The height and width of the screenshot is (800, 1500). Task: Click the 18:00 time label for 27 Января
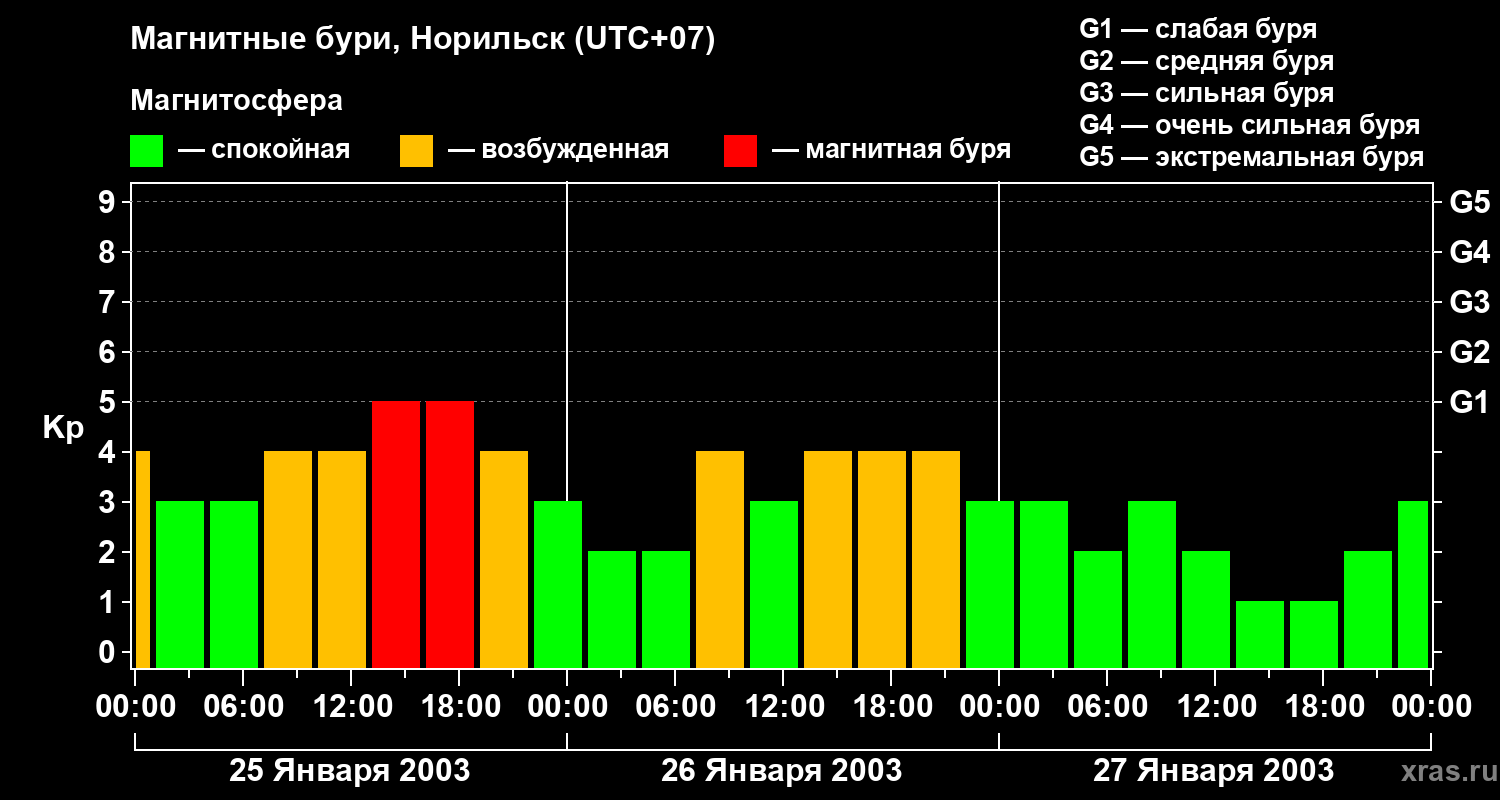1323,707
